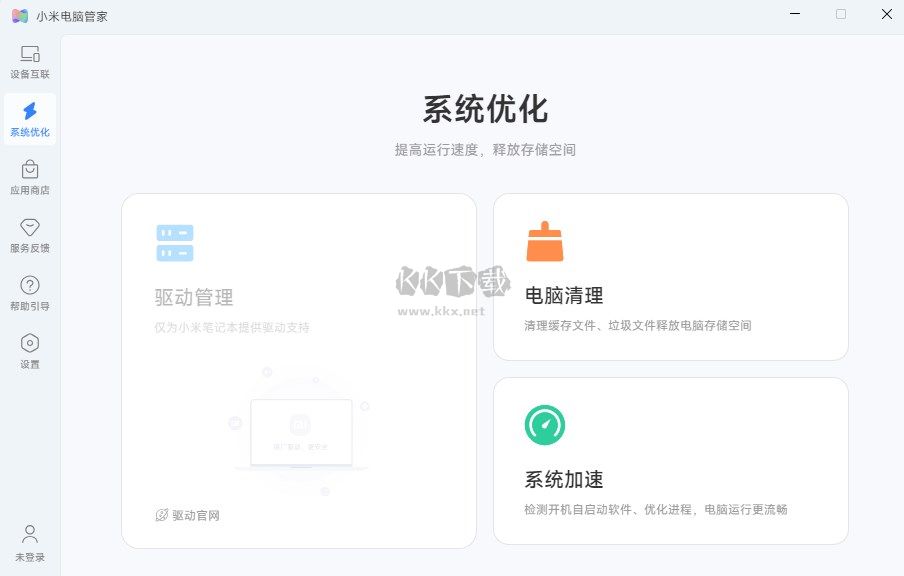Open the 设备互联 sidebar icon
The image size is (904, 576).
(28, 55)
